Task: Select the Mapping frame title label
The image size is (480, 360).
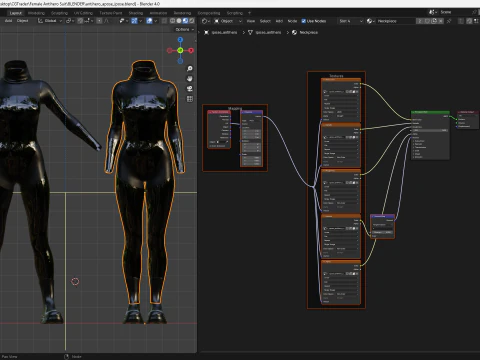Action: pos(235,109)
